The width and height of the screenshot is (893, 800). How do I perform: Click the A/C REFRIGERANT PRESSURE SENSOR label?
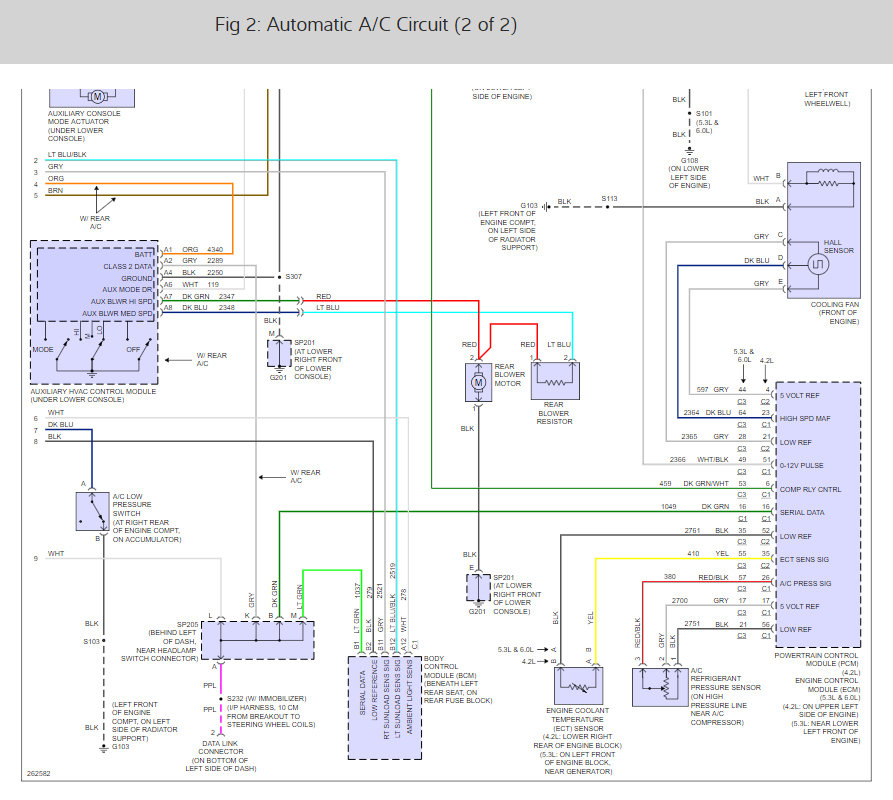726,679
